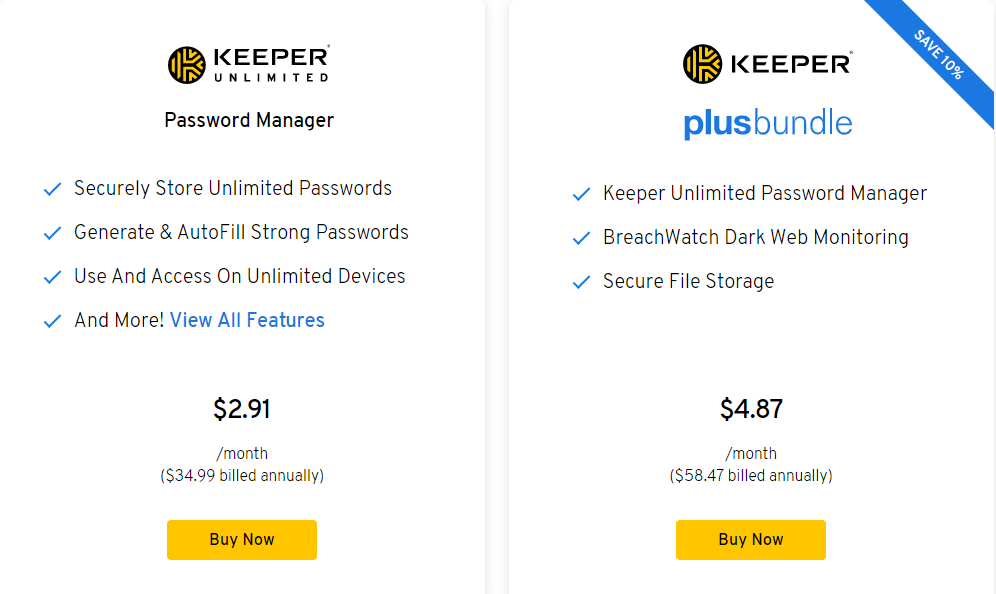Click the $4.87 price label
This screenshot has width=996, height=594.
pyautogui.click(x=751, y=409)
